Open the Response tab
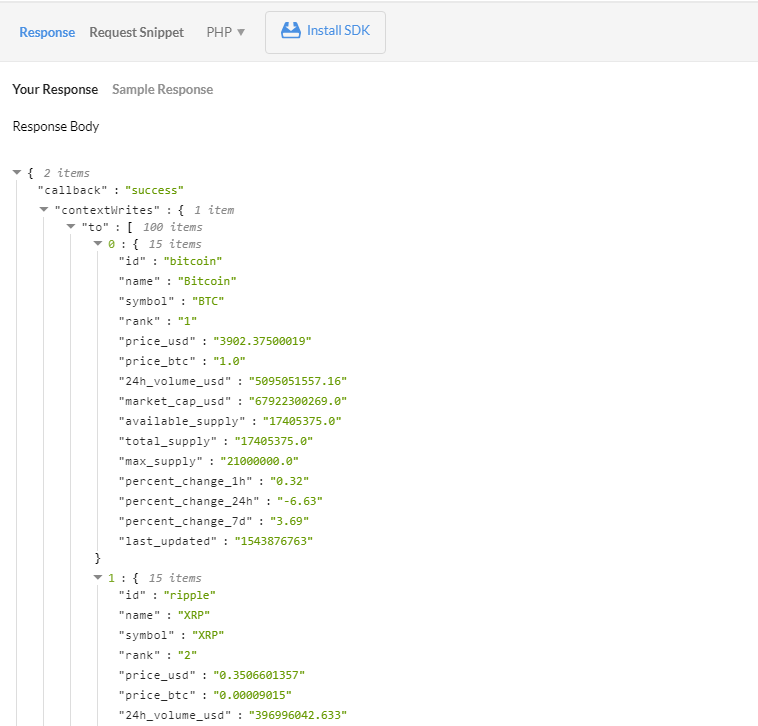Viewport: 758px width, 726px height. [47, 32]
